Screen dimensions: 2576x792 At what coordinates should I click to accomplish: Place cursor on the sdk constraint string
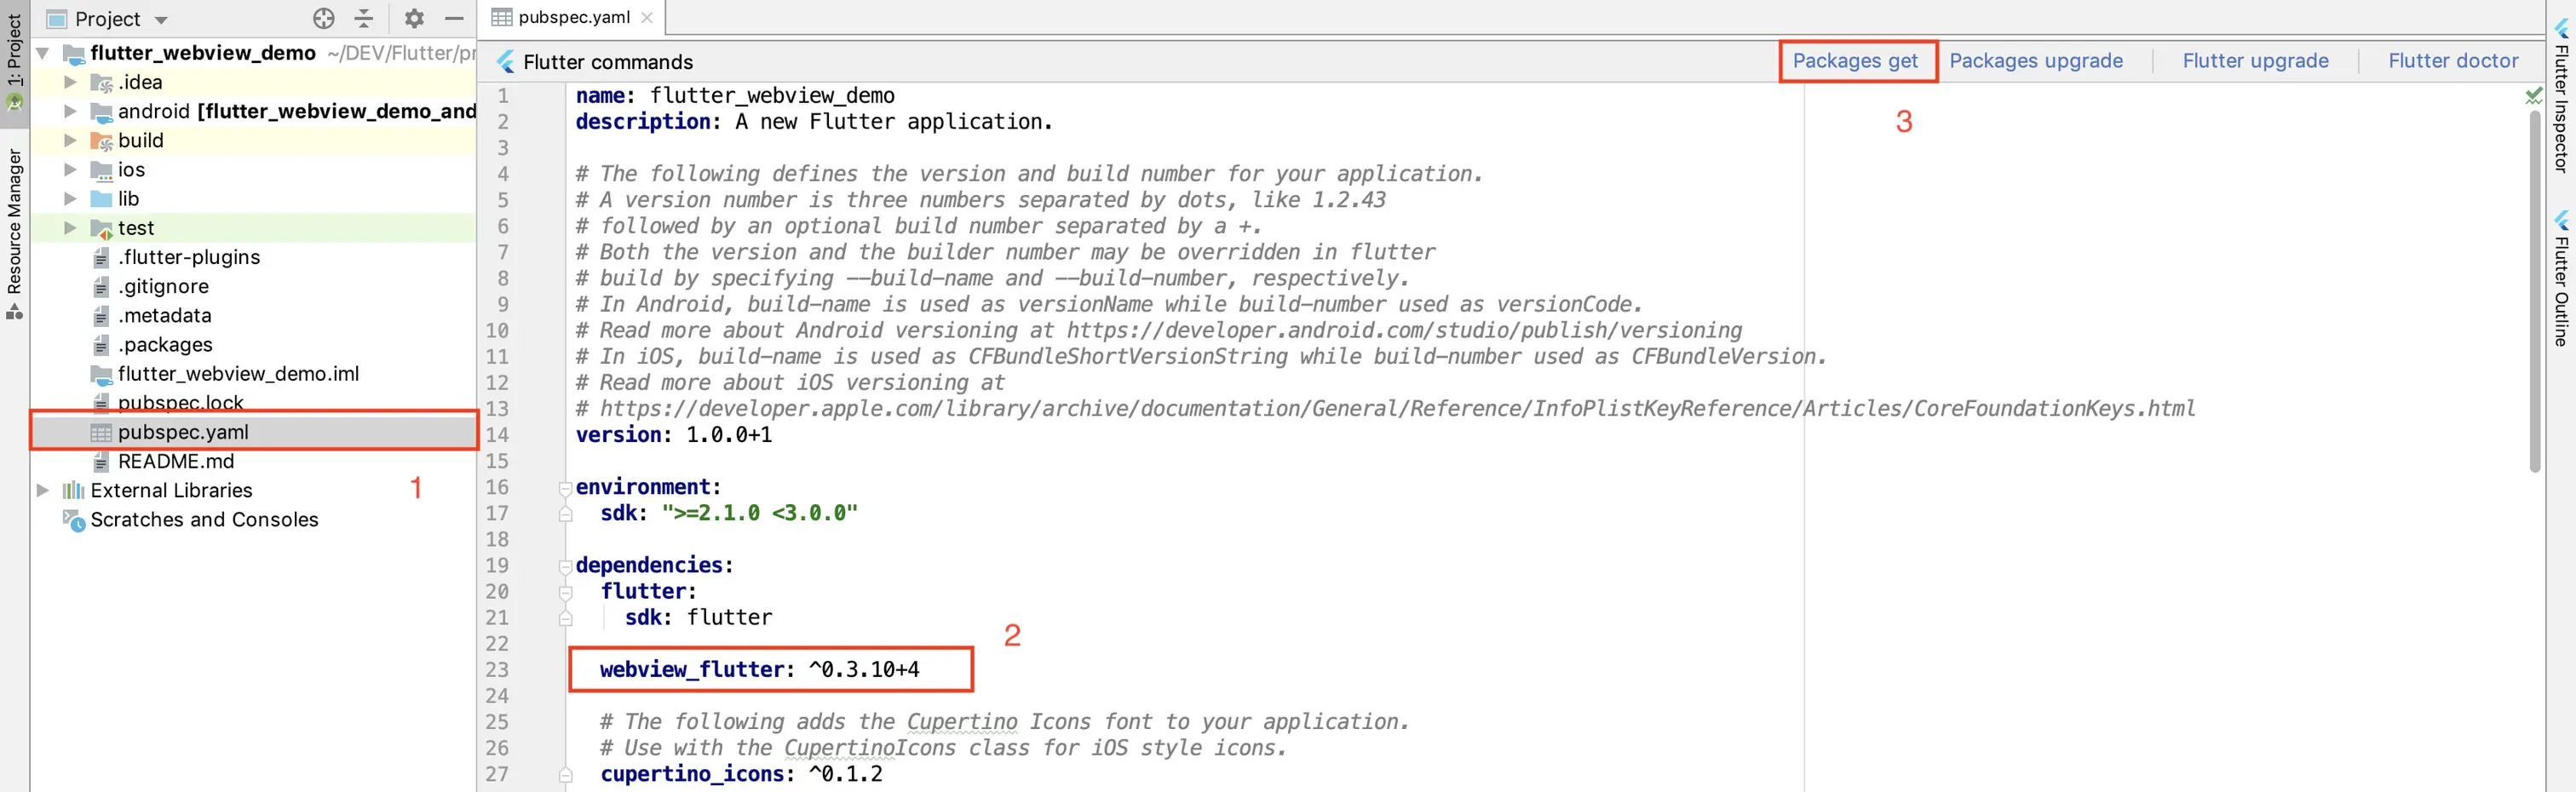(759, 513)
